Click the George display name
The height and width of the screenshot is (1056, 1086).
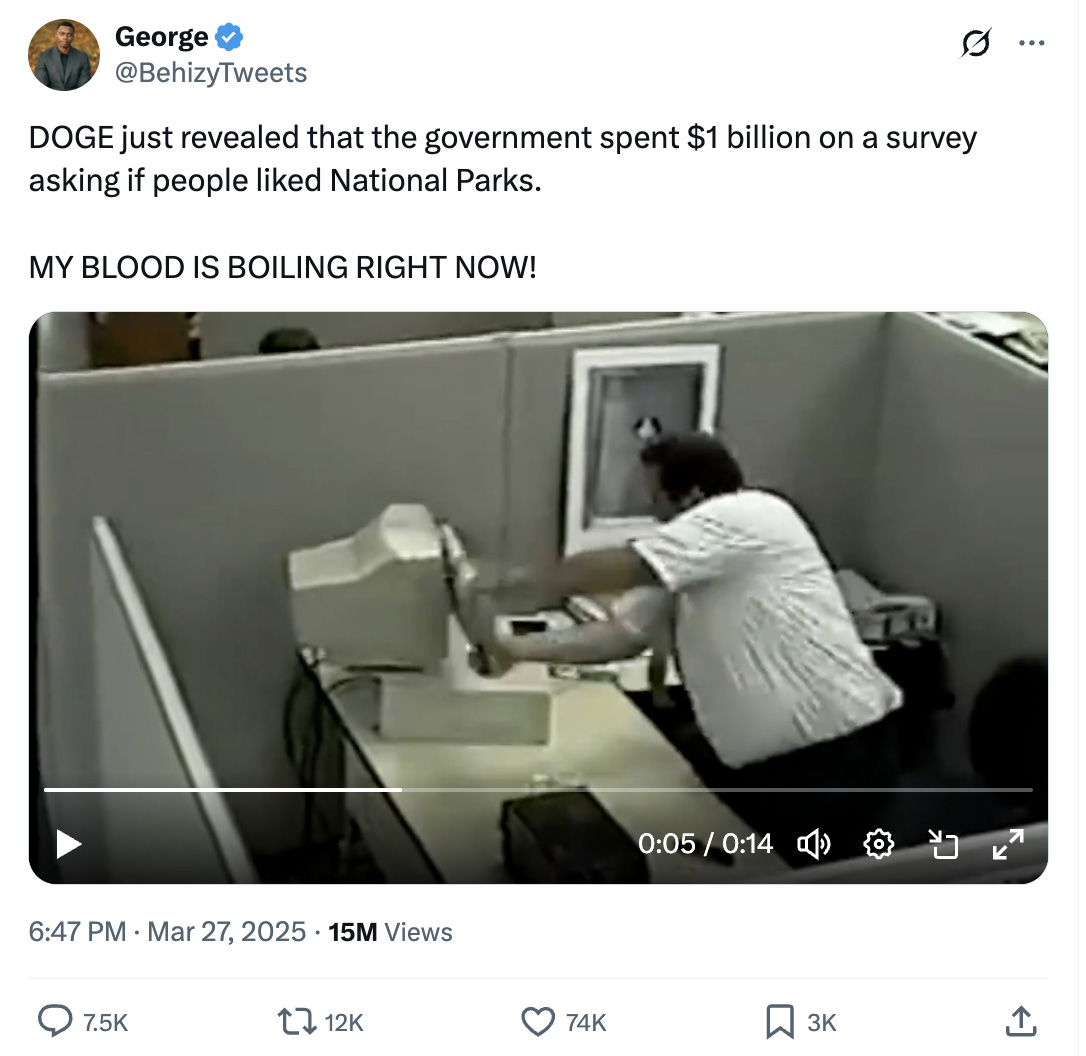[x=161, y=36]
